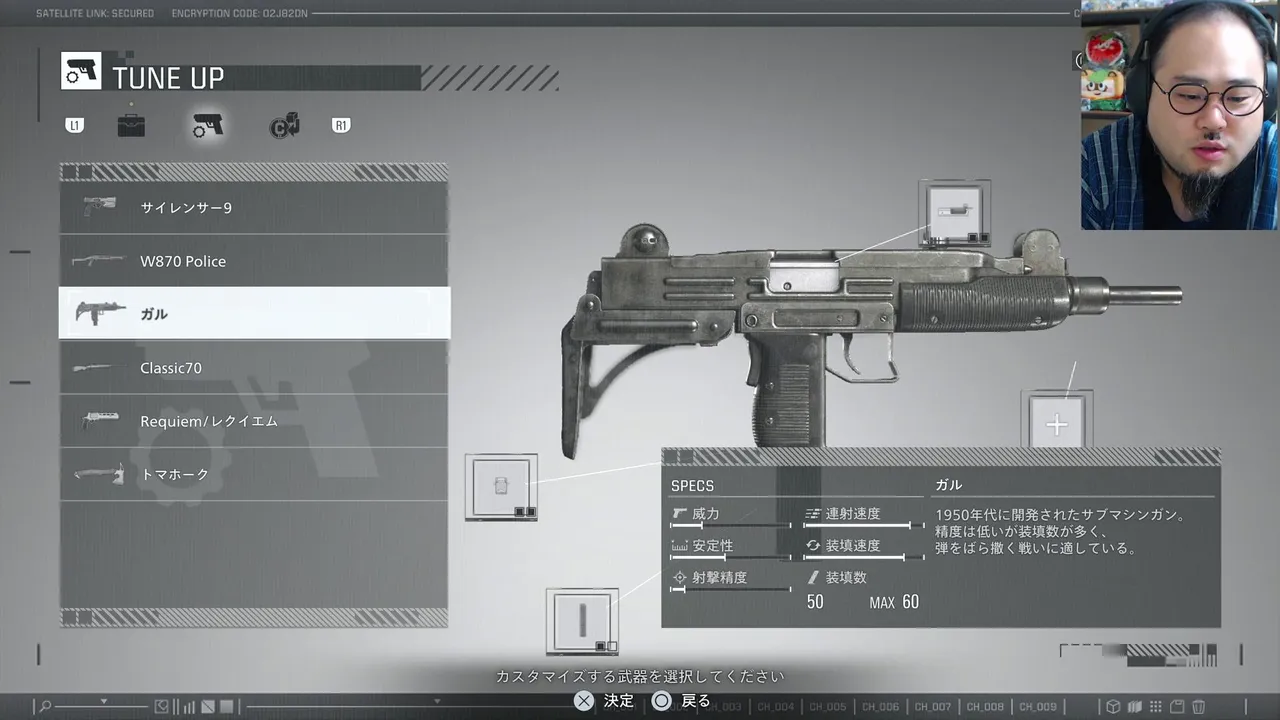Click the diagonal-split square icon

click(208, 707)
